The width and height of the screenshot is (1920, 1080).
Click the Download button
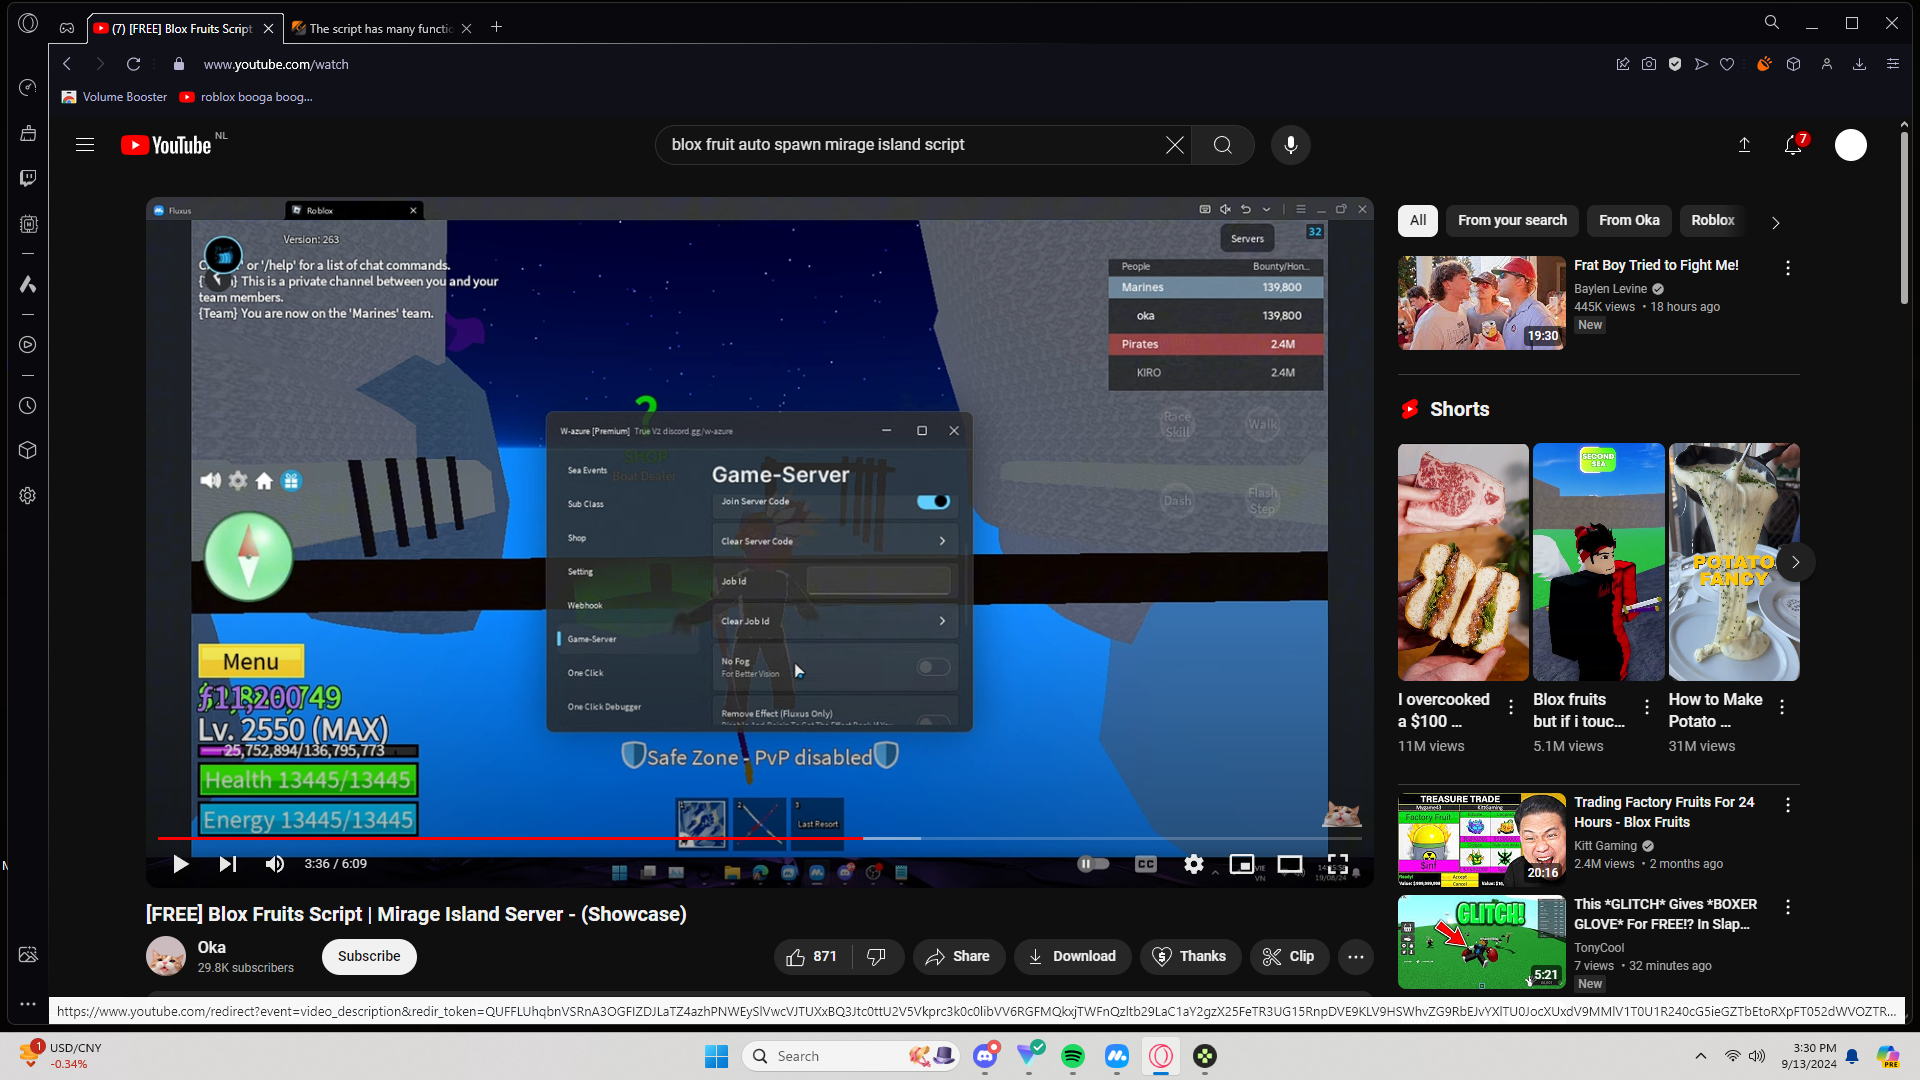(1072, 957)
